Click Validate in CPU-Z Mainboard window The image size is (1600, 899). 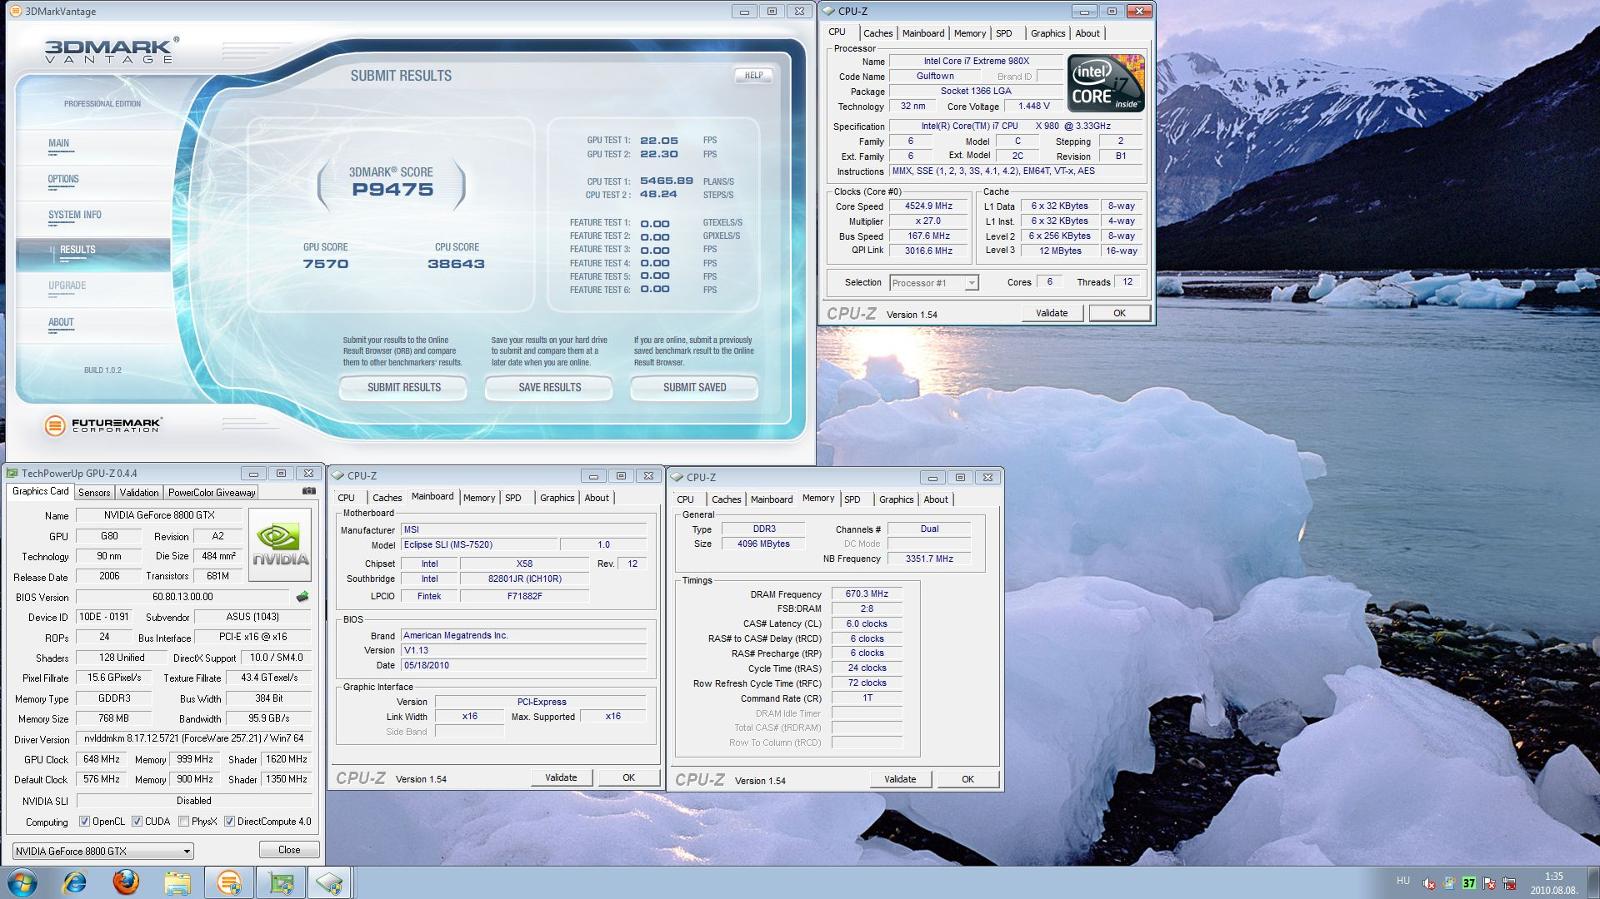click(561, 777)
